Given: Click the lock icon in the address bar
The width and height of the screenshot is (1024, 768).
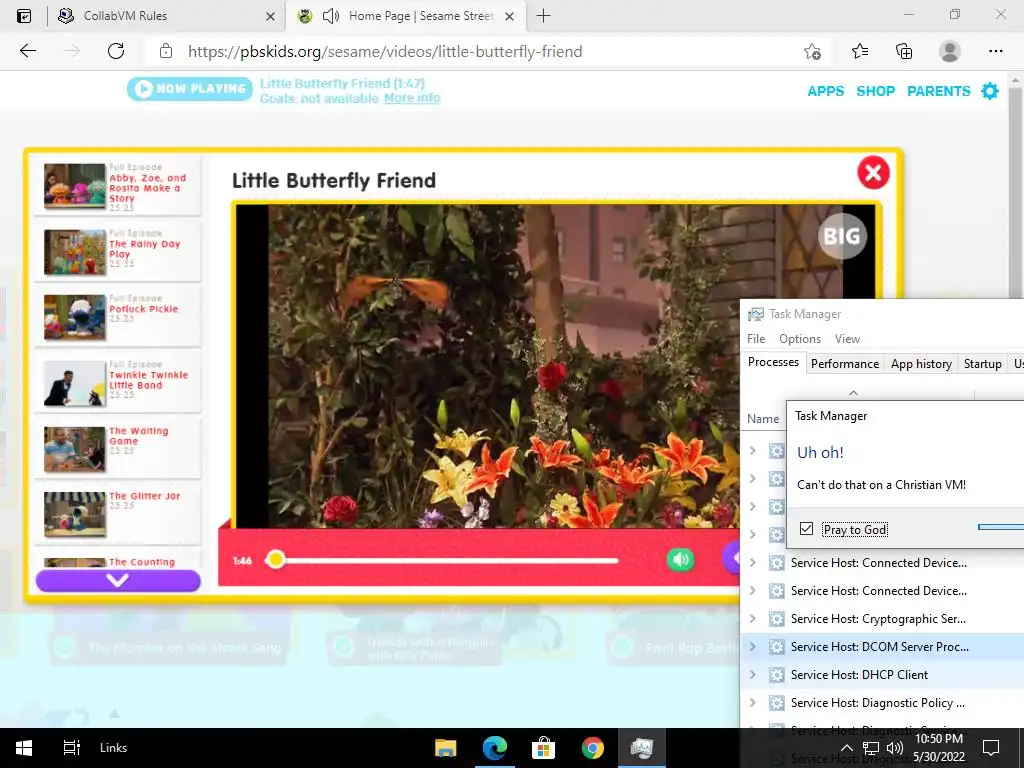Looking at the screenshot, I should (166, 51).
